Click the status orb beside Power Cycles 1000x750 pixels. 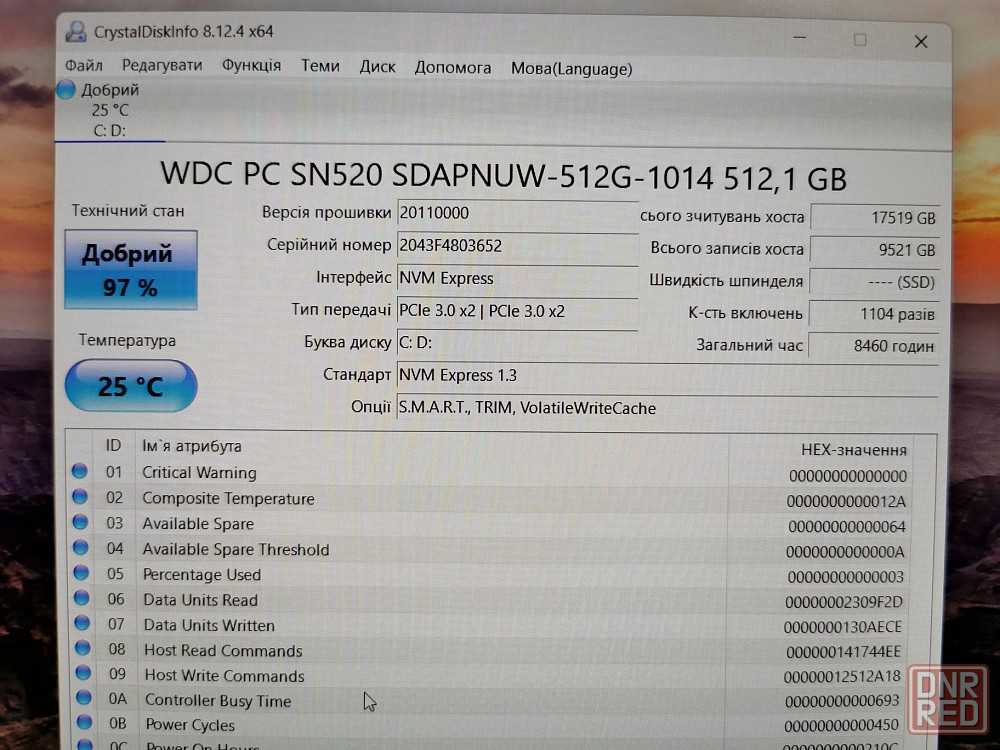[x=85, y=723]
